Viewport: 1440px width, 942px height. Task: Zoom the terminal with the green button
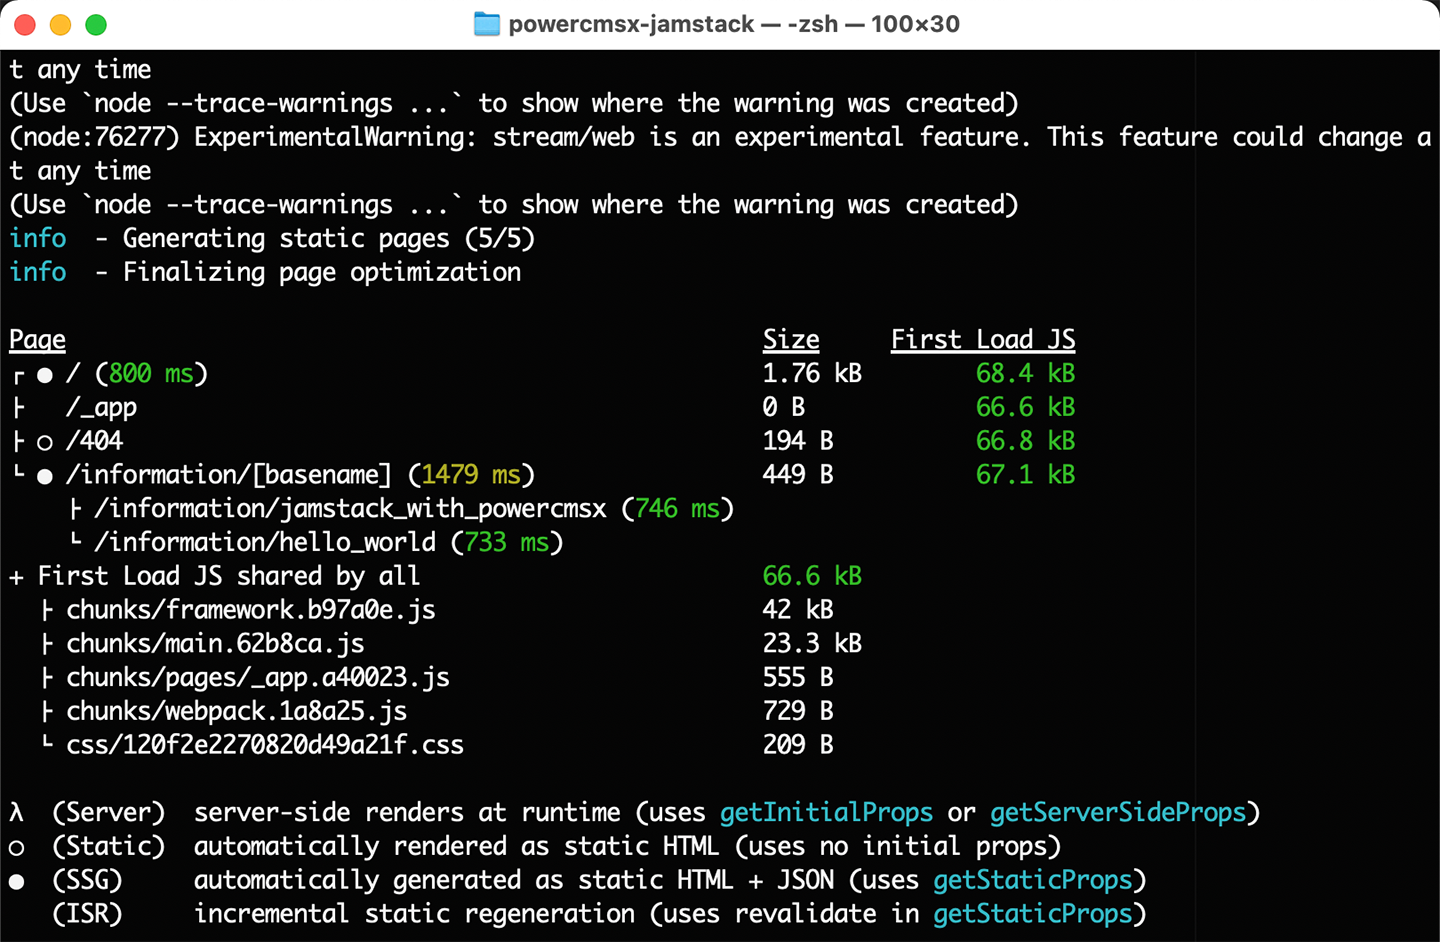(96, 24)
